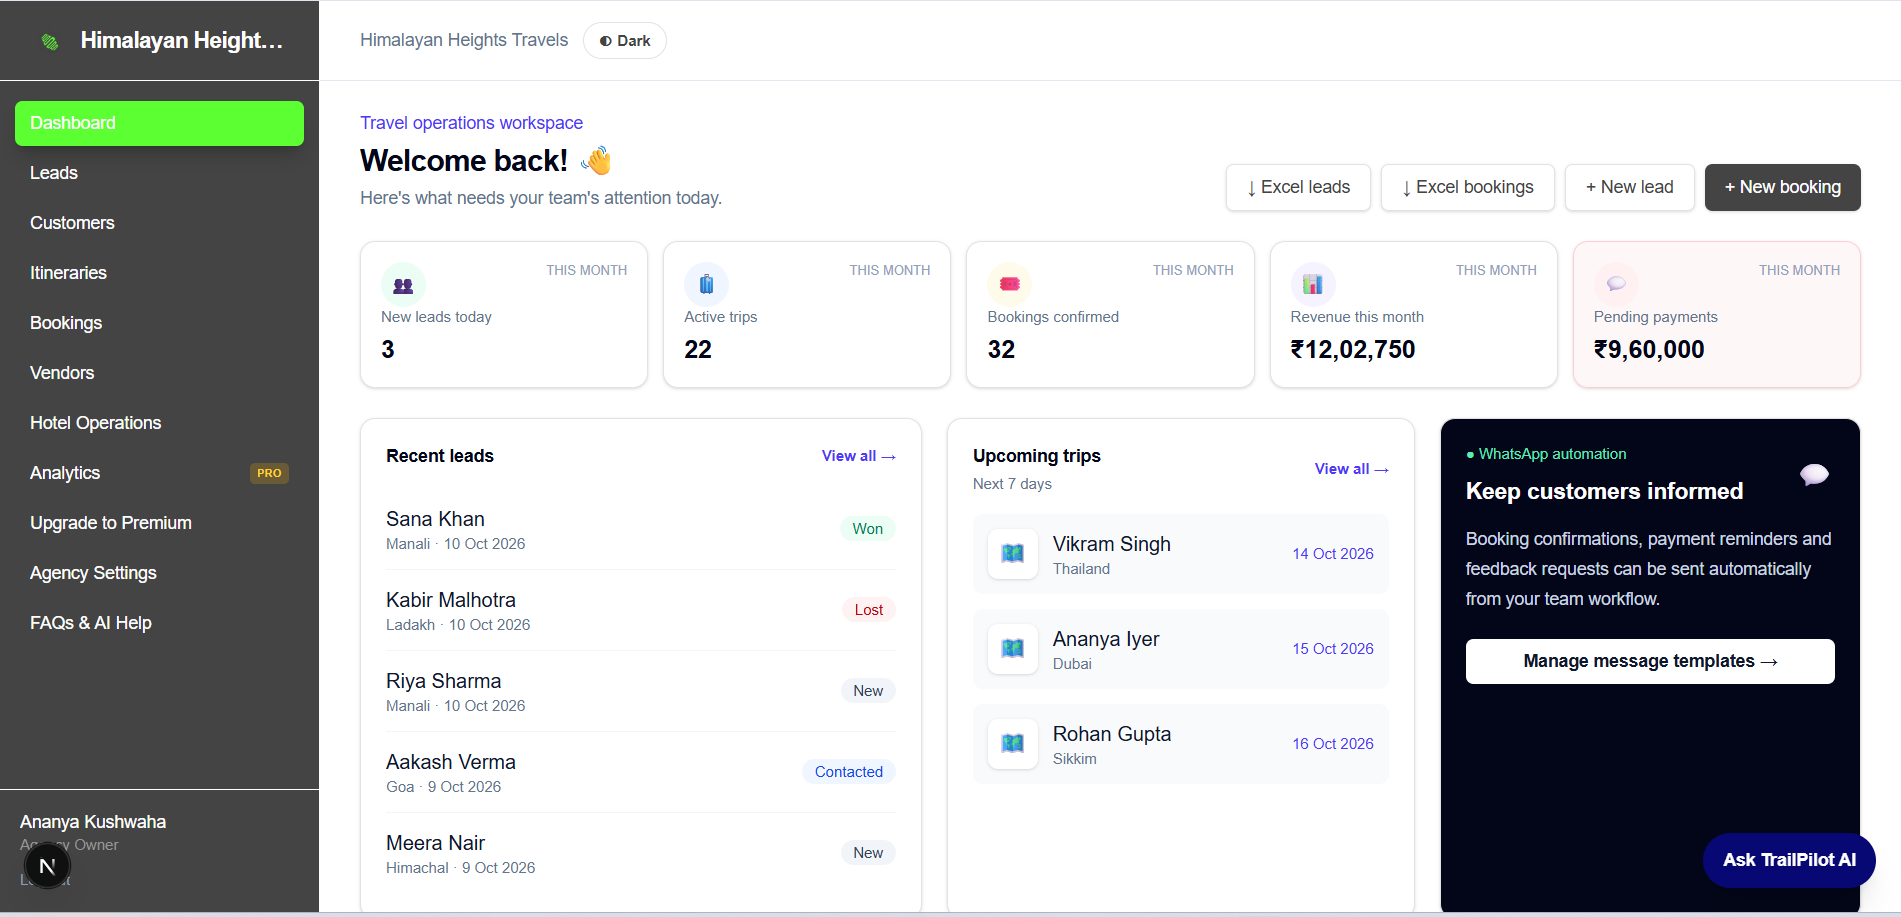
Task: Click the Revenue ₹12,02,750 value
Action: pyautogui.click(x=1353, y=350)
